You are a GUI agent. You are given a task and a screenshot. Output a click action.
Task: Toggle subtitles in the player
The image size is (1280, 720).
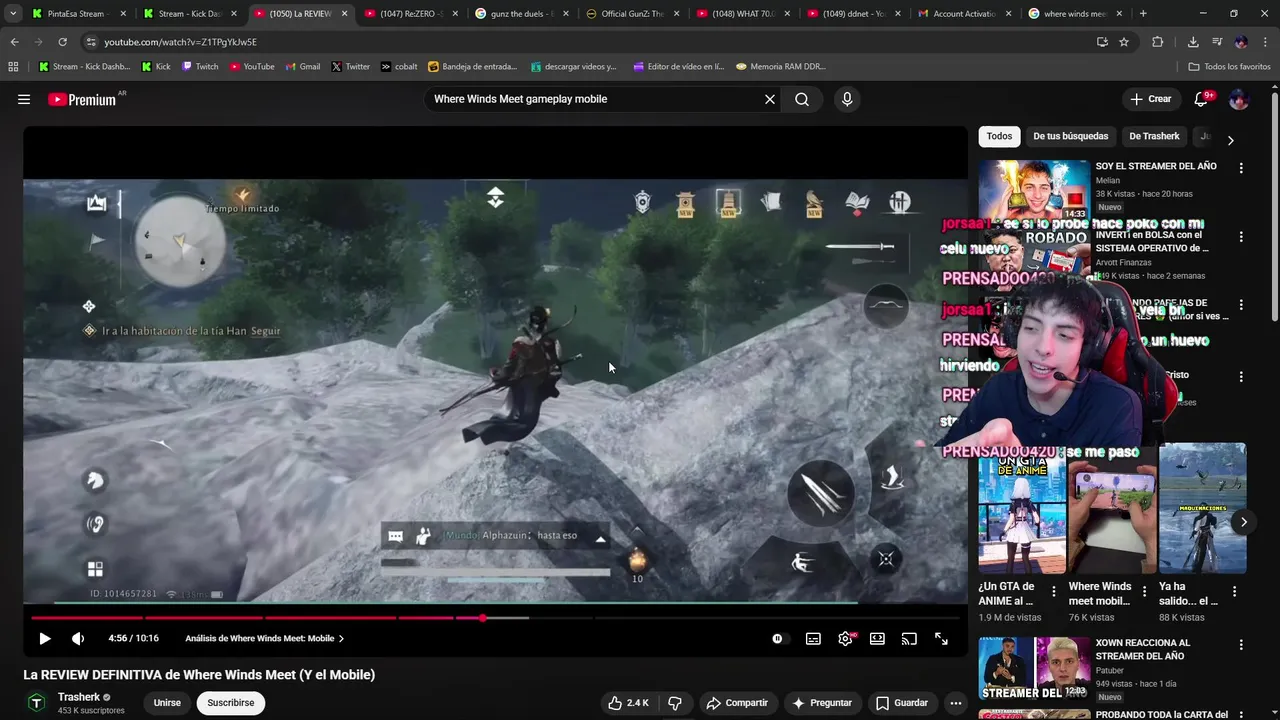click(813, 638)
